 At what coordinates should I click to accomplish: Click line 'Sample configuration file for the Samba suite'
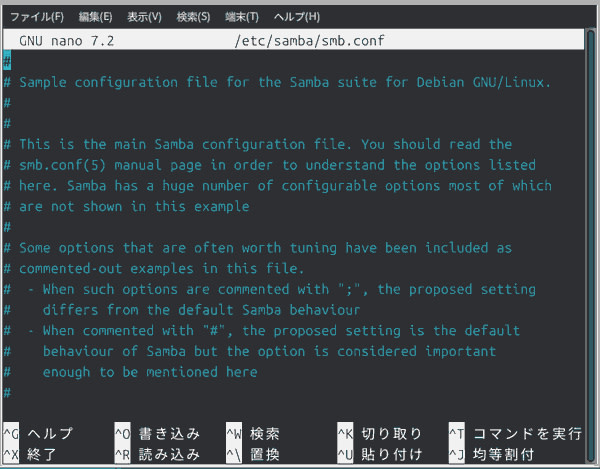[277, 82]
